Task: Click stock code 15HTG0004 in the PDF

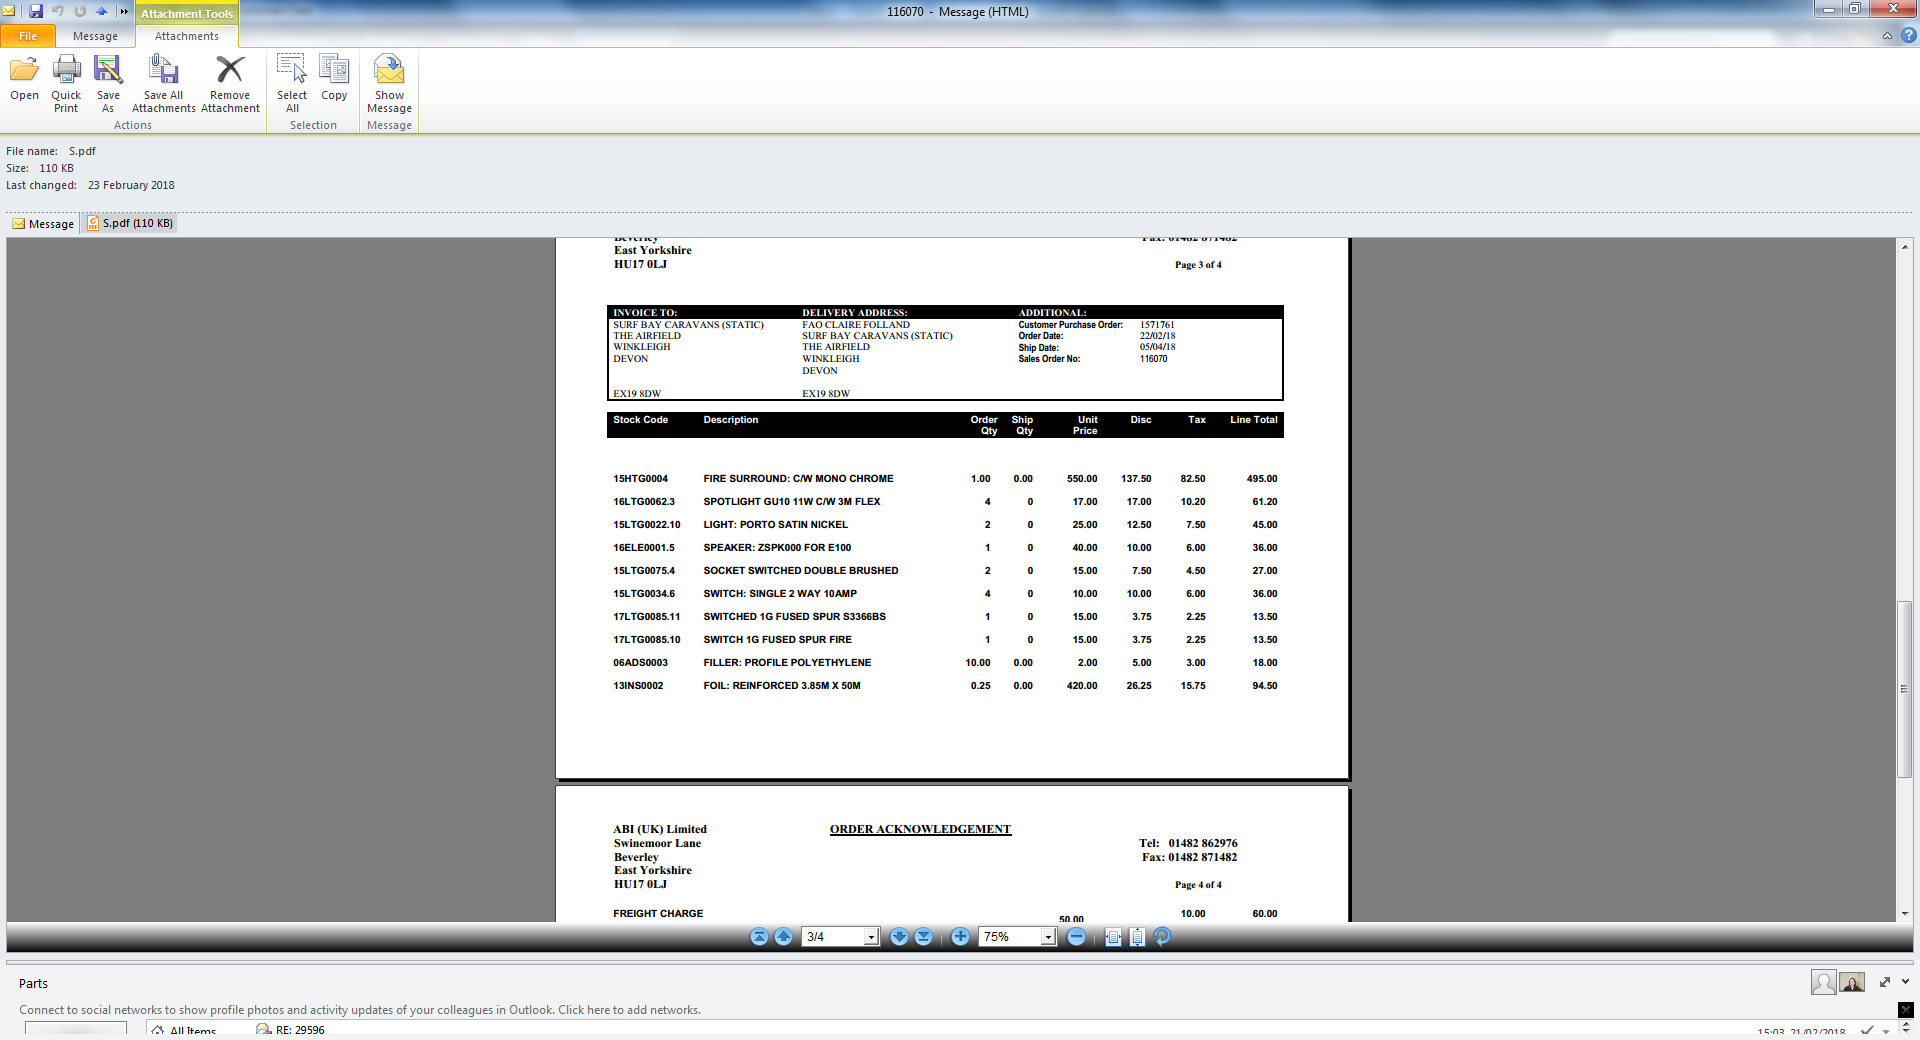Action: click(x=640, y=479)
